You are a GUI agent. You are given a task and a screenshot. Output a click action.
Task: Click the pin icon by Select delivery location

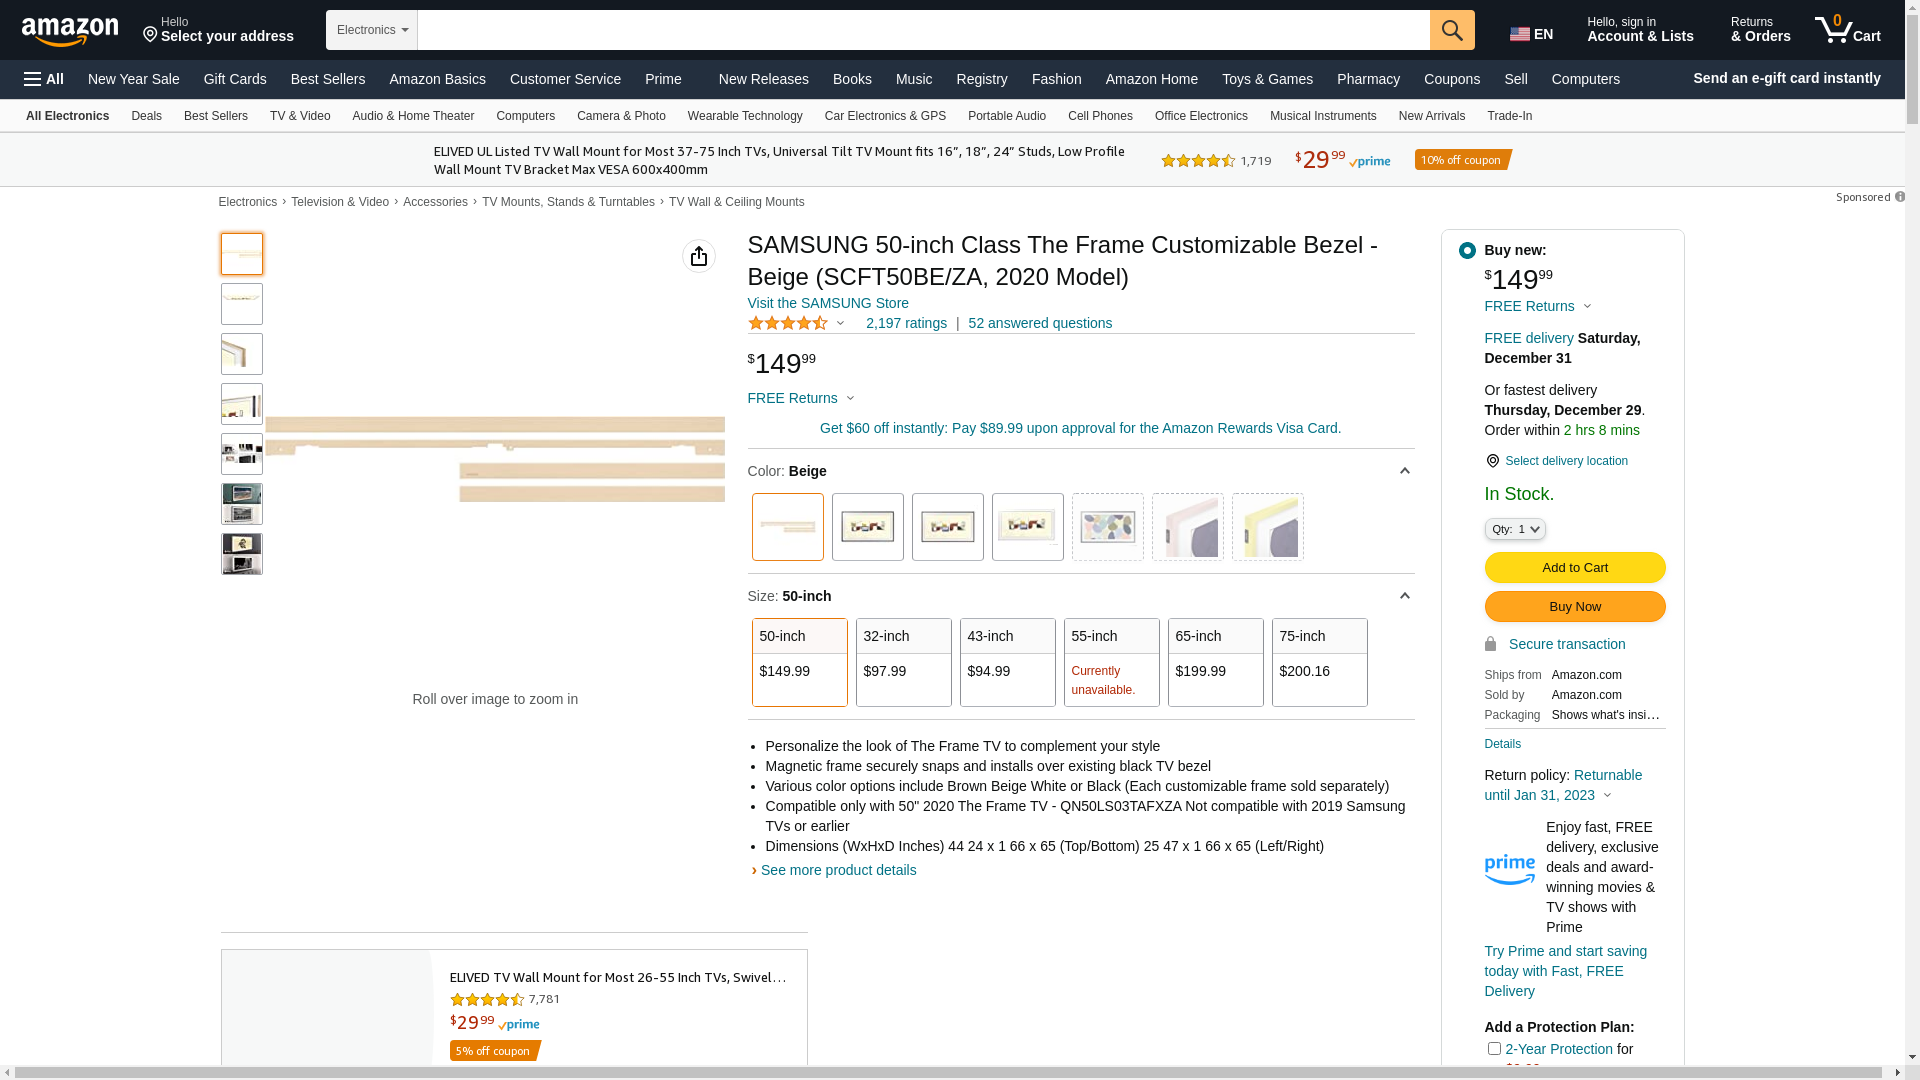1493,461
